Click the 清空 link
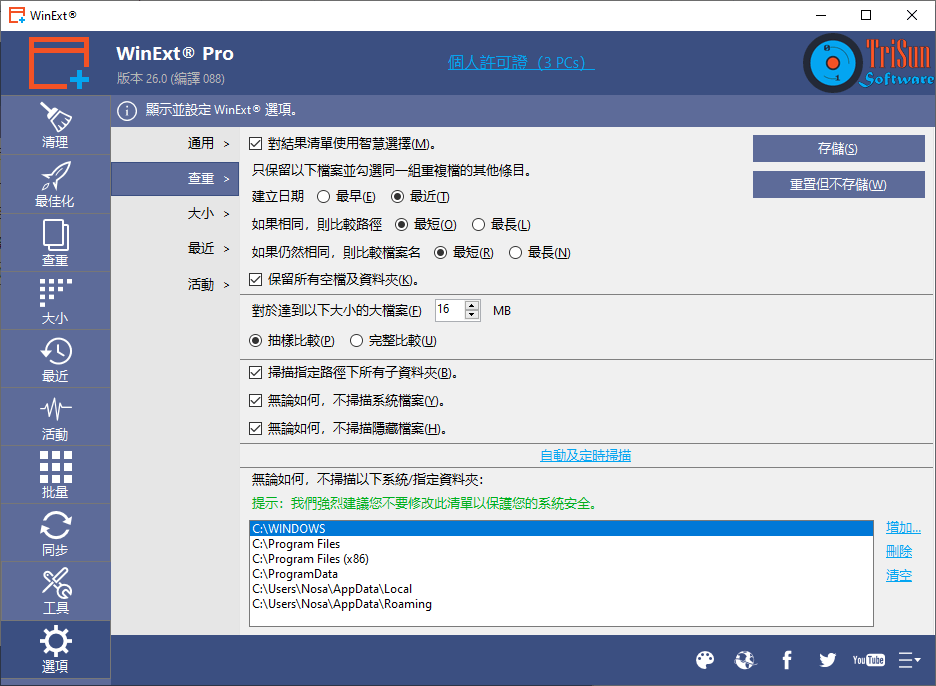The image size is (936, 686). tap(899, 576)
